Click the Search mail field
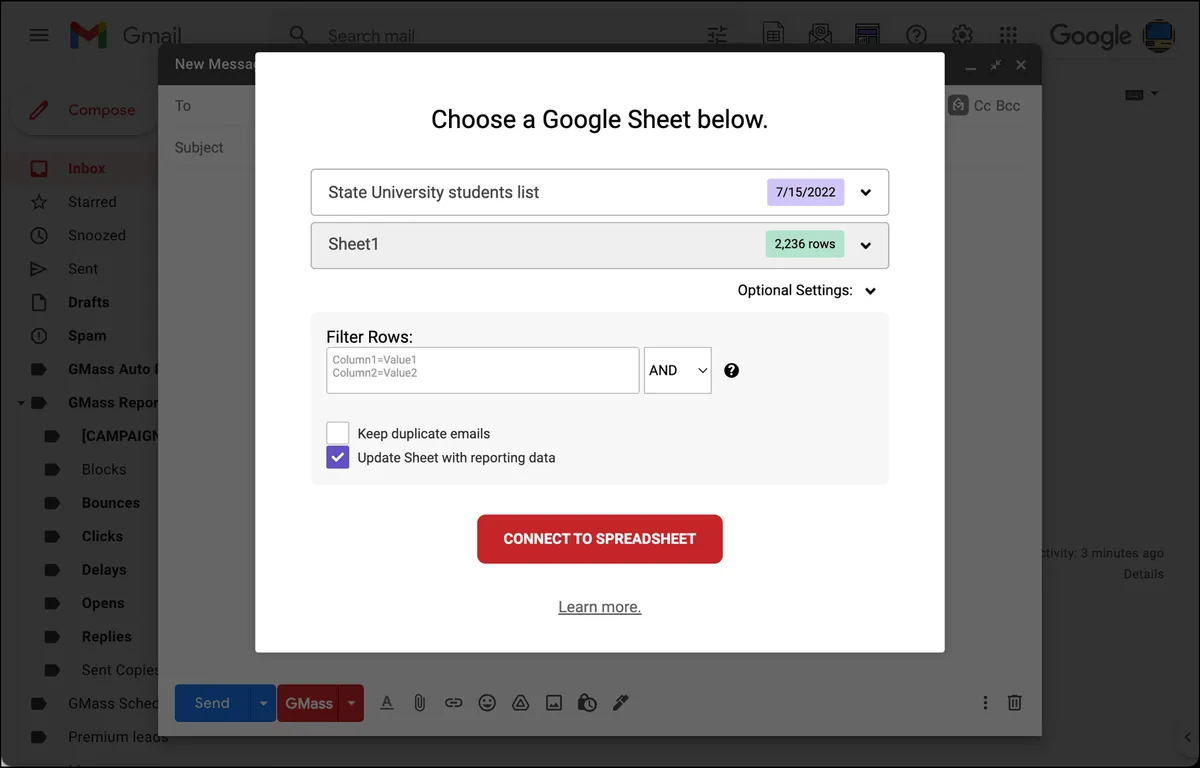 tap(371, 36)
